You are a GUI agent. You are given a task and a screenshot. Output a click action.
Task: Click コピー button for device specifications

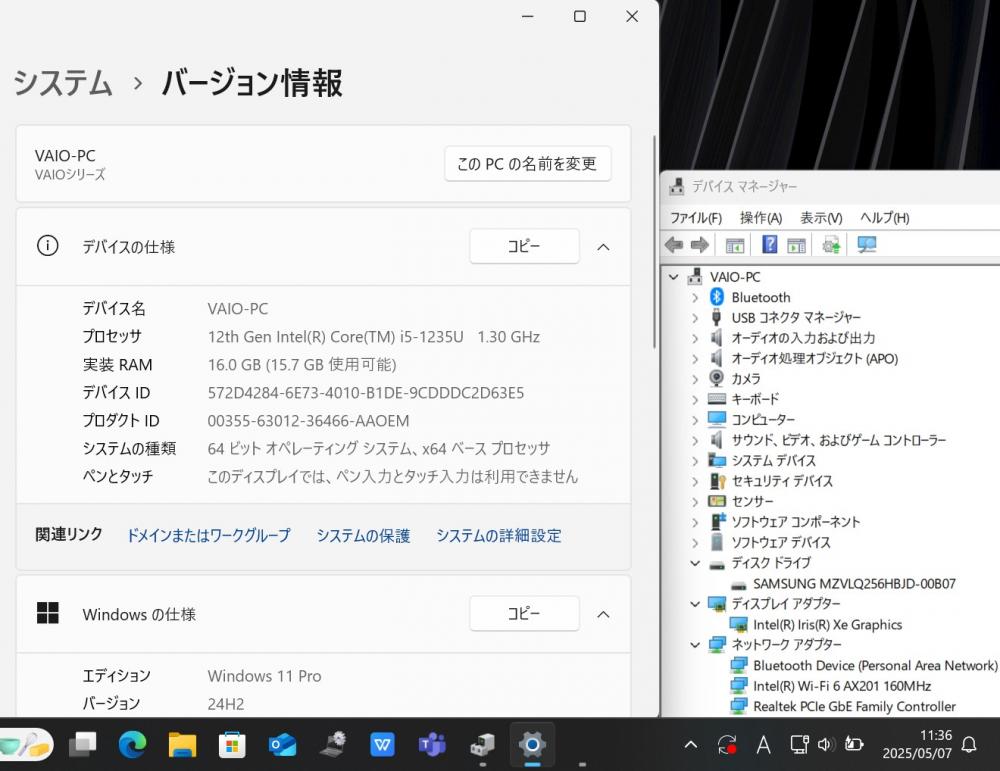524,246
